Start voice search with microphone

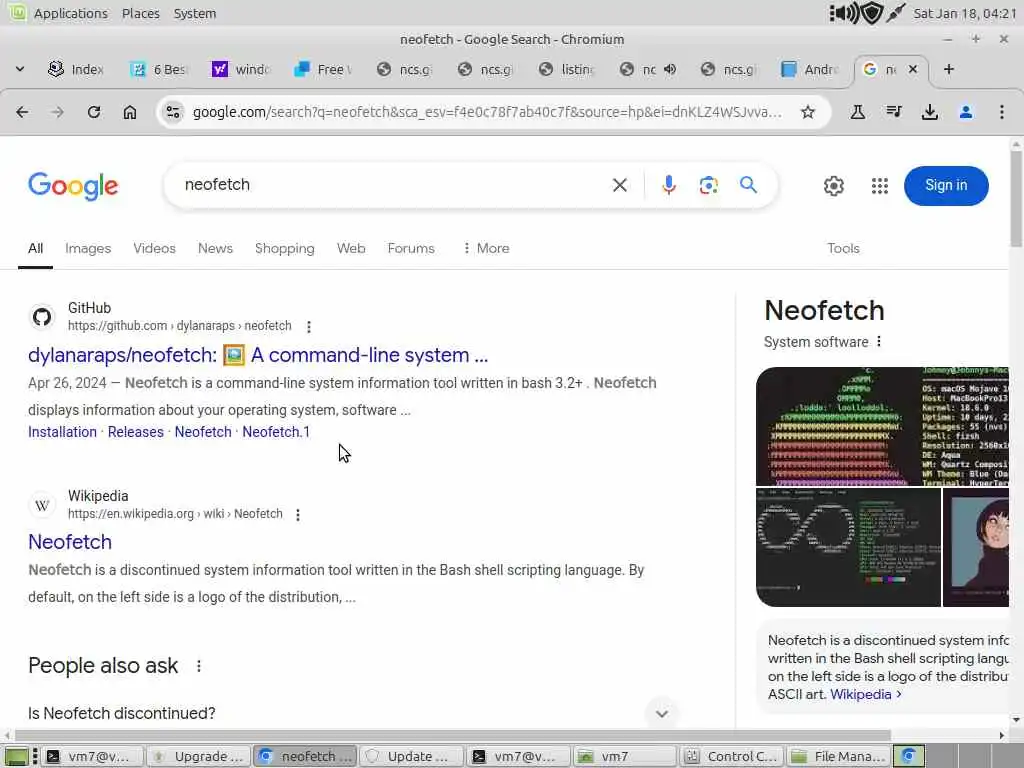[x=669, y=185]
